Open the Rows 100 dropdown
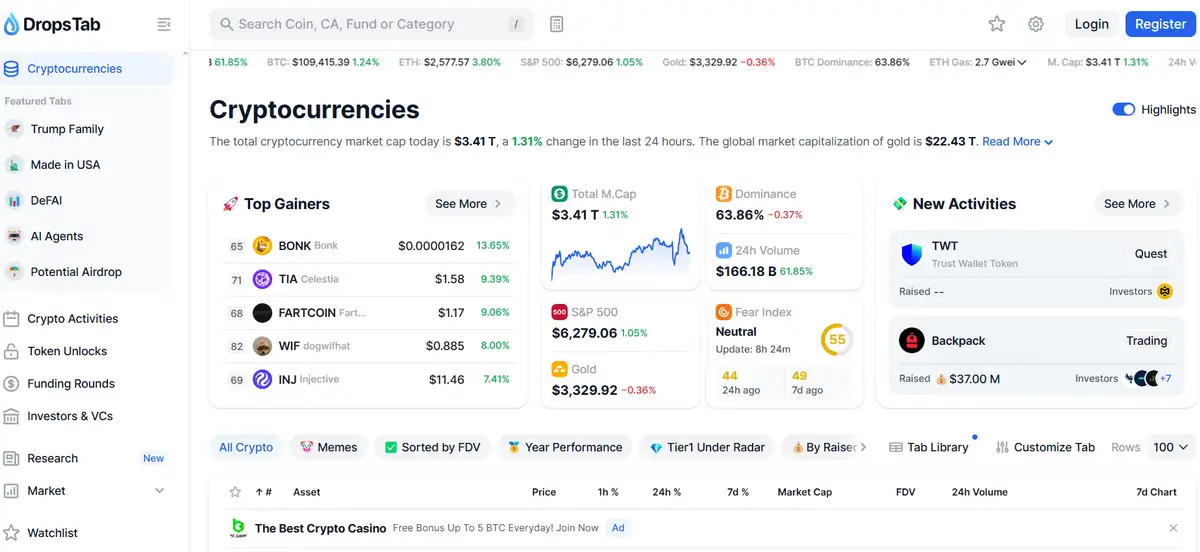 [1170, 447]
